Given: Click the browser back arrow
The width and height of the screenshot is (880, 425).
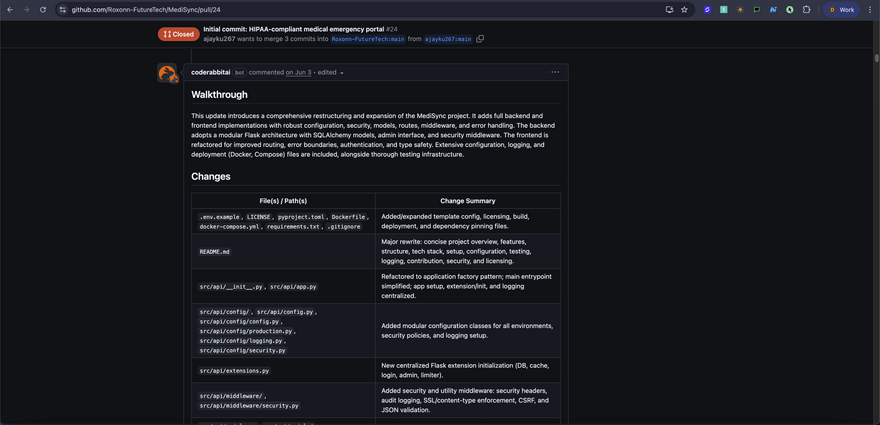Looking at the screenshot, I should pos(10,9).
